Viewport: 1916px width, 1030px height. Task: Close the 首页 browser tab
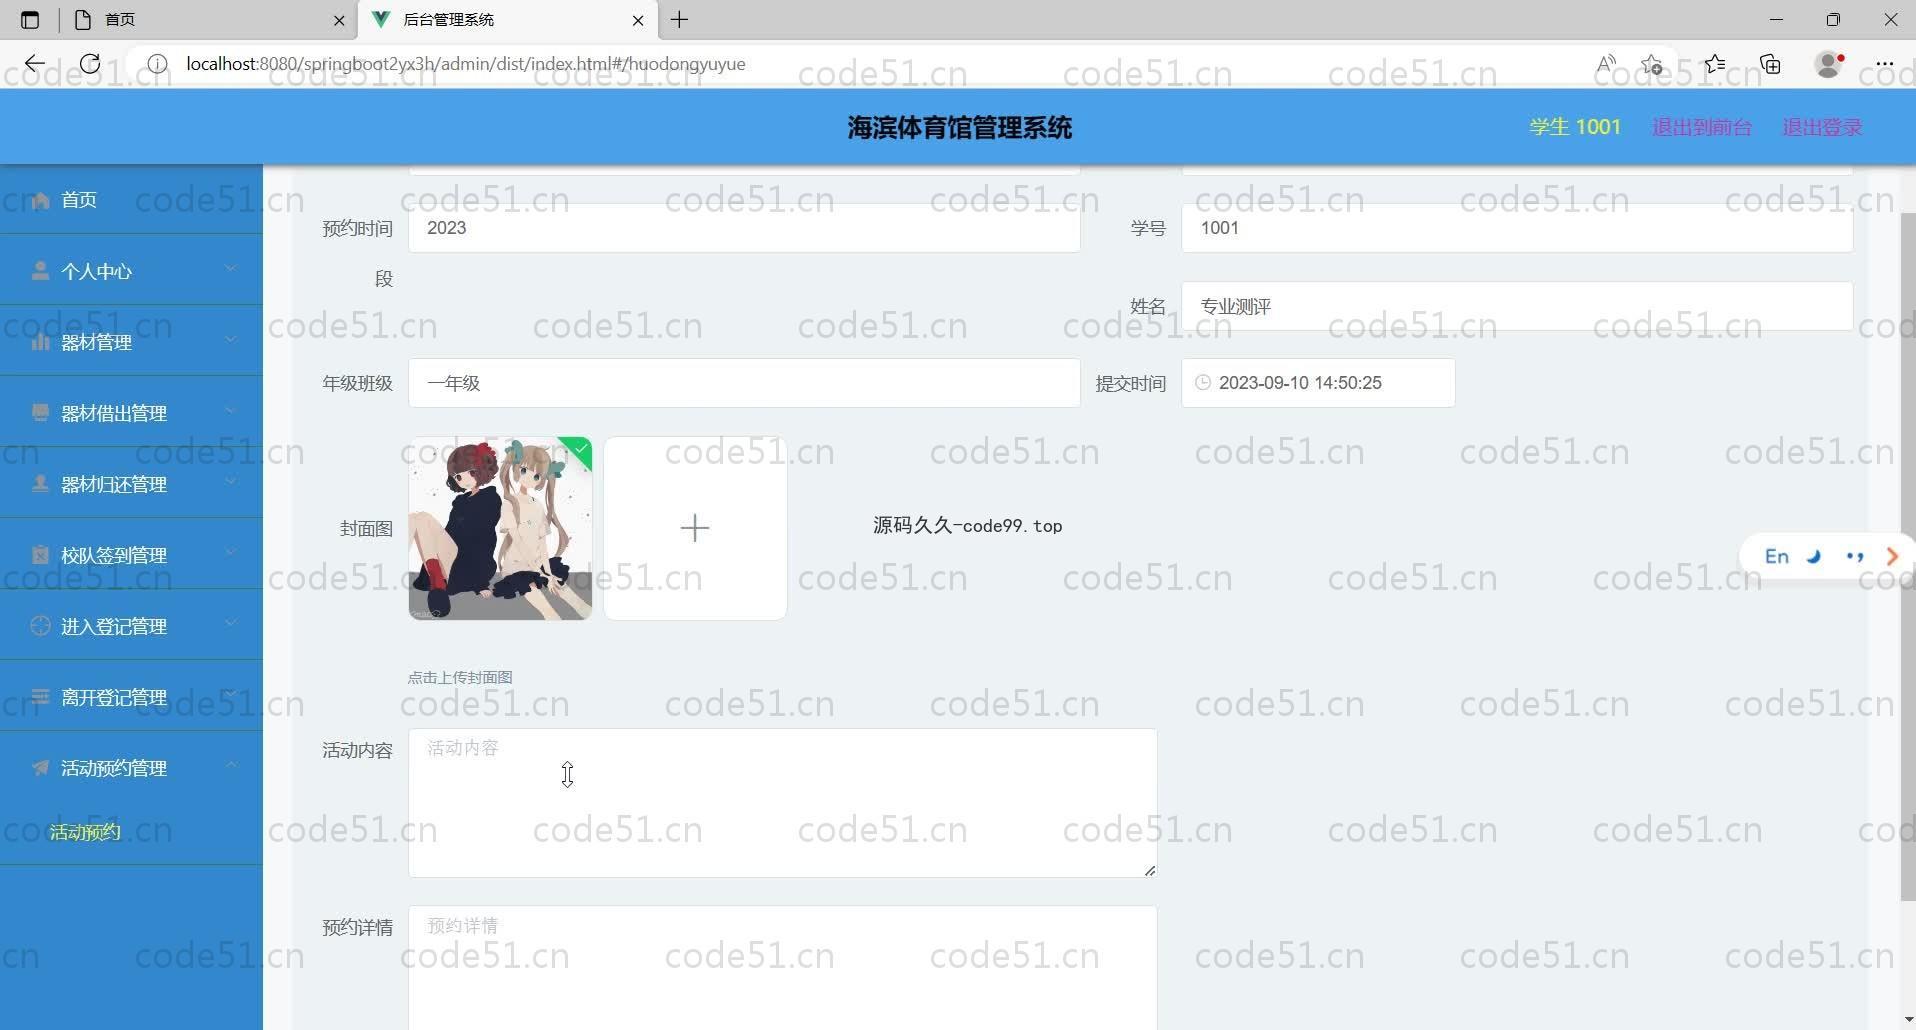tap(339, 20)
